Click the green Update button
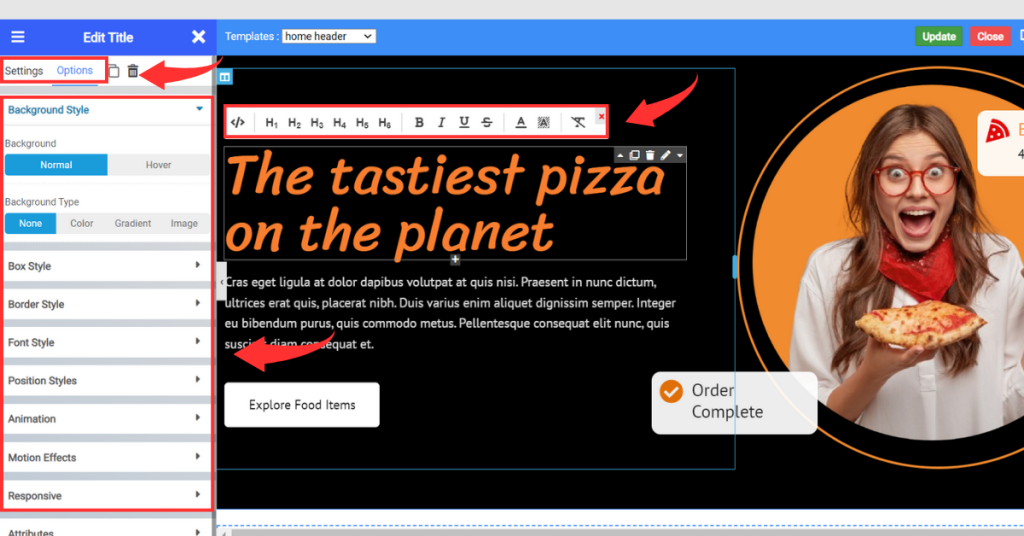Screen dimensions: 1024x536 pyautogui.click(x=938, y=37)
